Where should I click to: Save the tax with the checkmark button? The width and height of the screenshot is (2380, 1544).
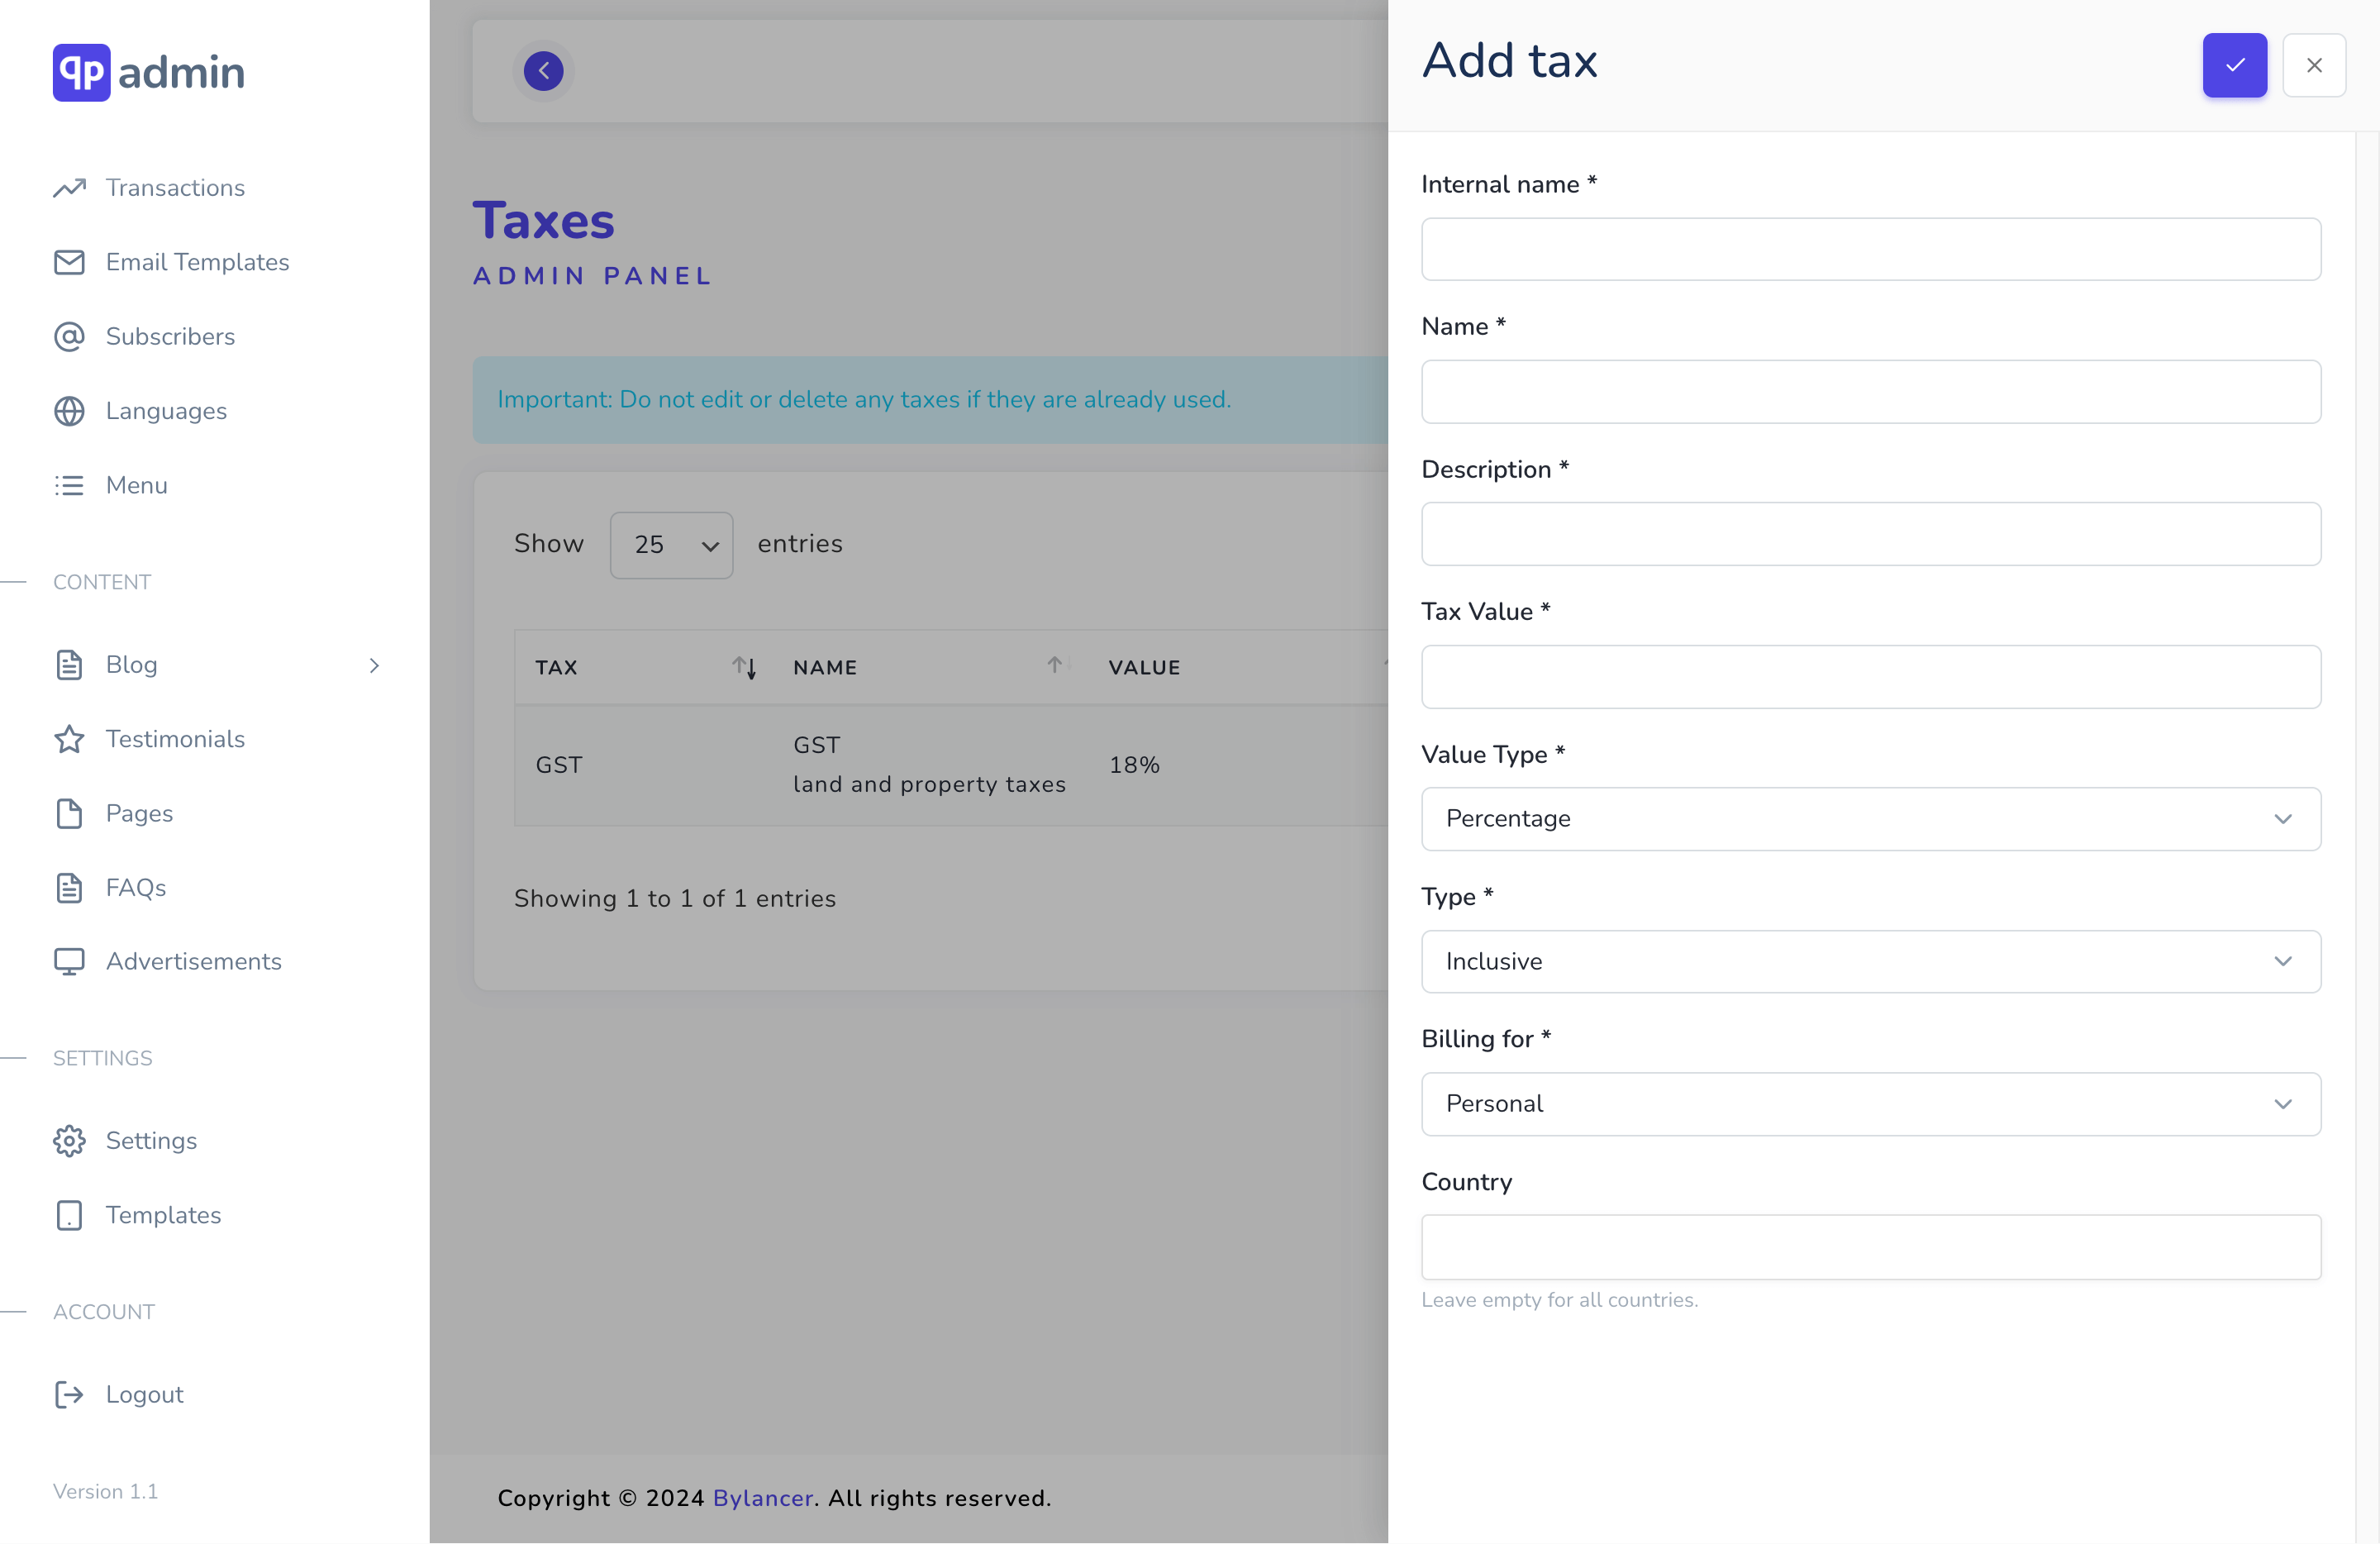[x=2234, y=65]
